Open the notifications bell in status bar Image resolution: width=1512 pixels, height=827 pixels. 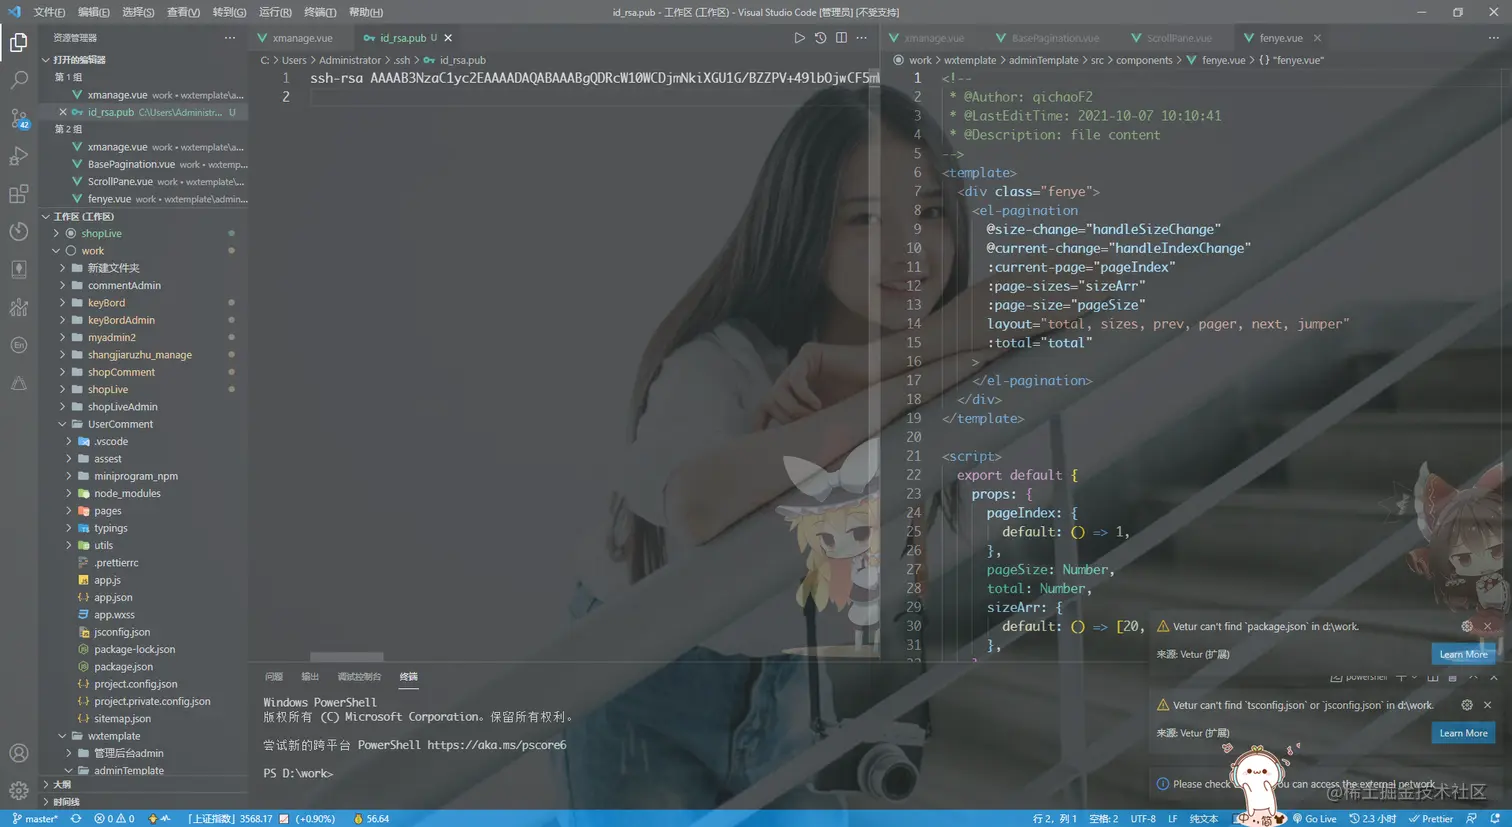[1495, 818]
